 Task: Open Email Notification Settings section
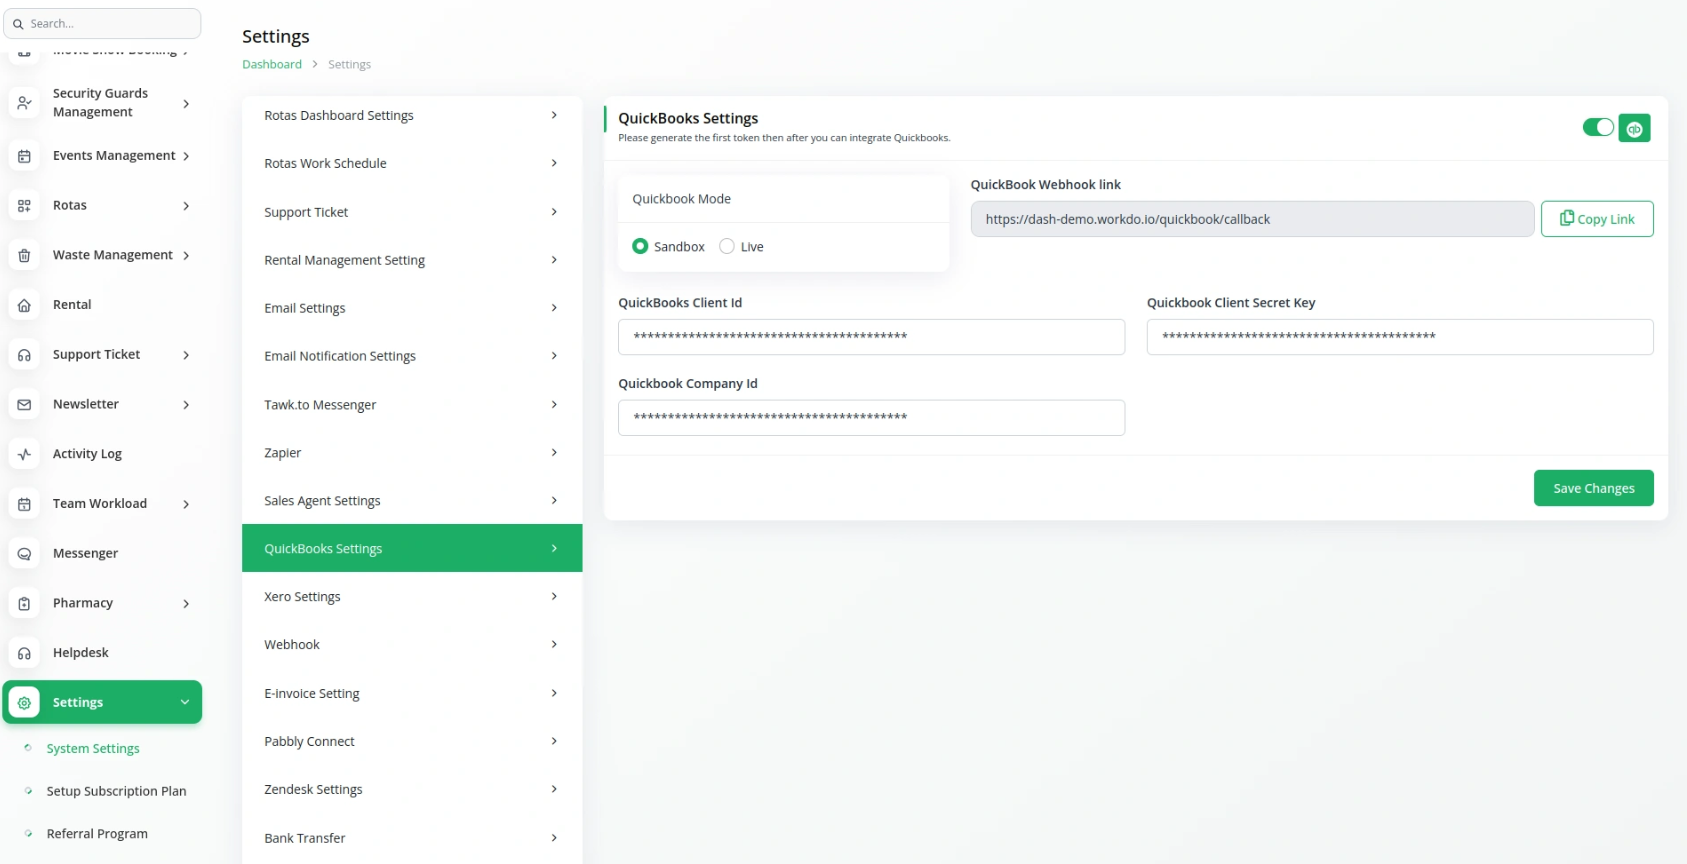tap(412, 356)
